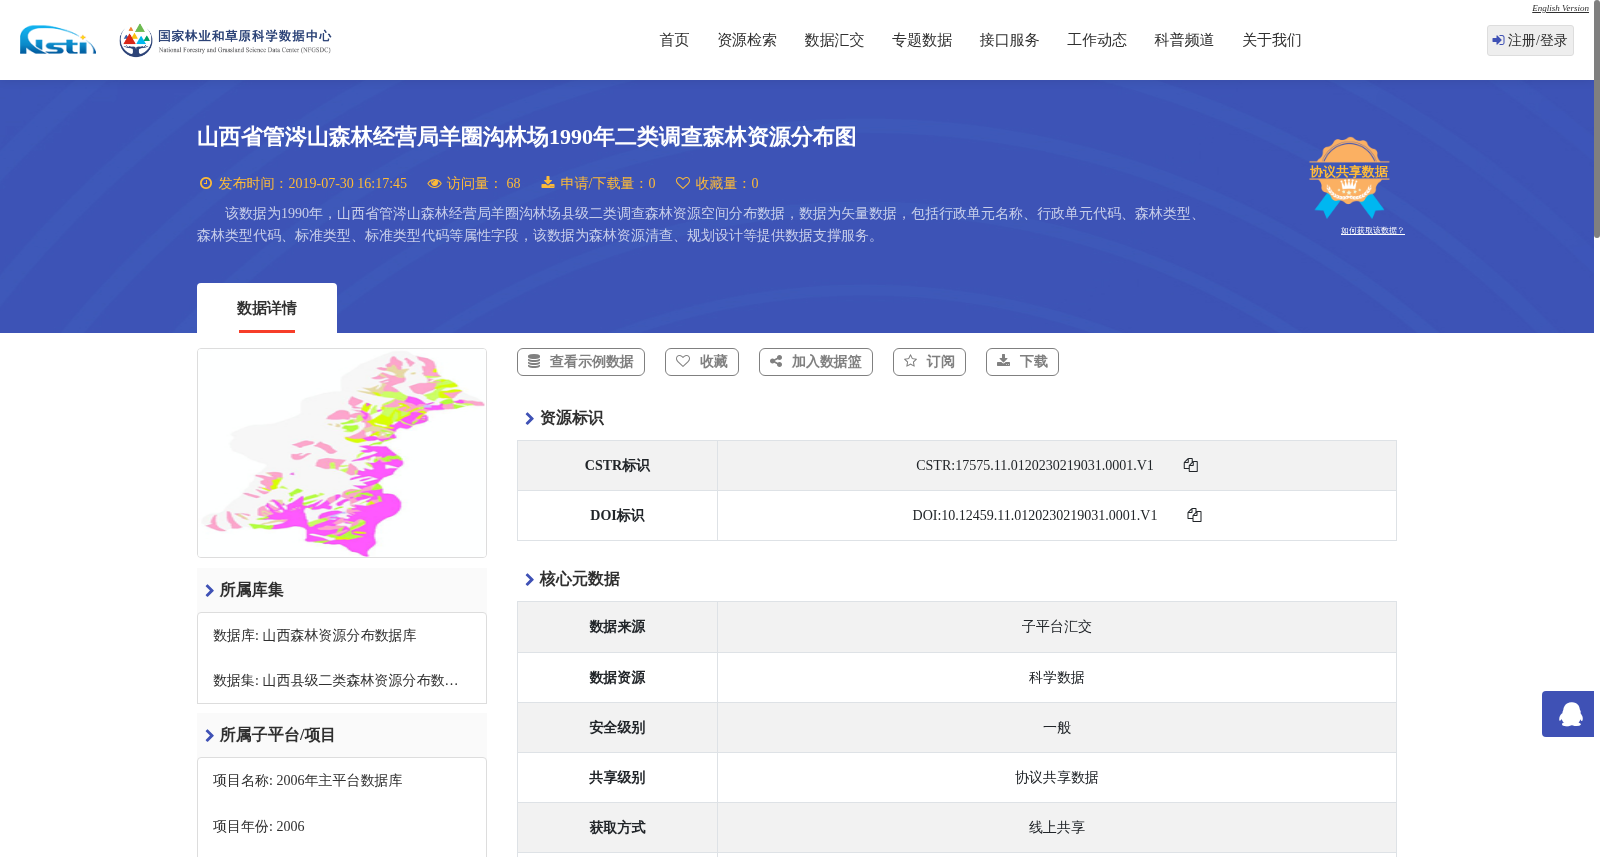Open the 工作动态 menu

point(1097,40)
